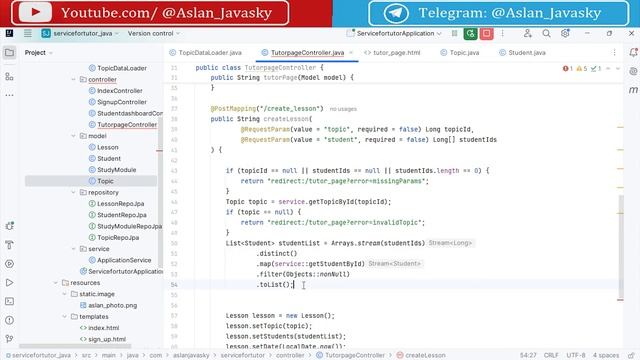640x360 pixels.
Task: Open the Notifications bell
Action: pos(633,53)
